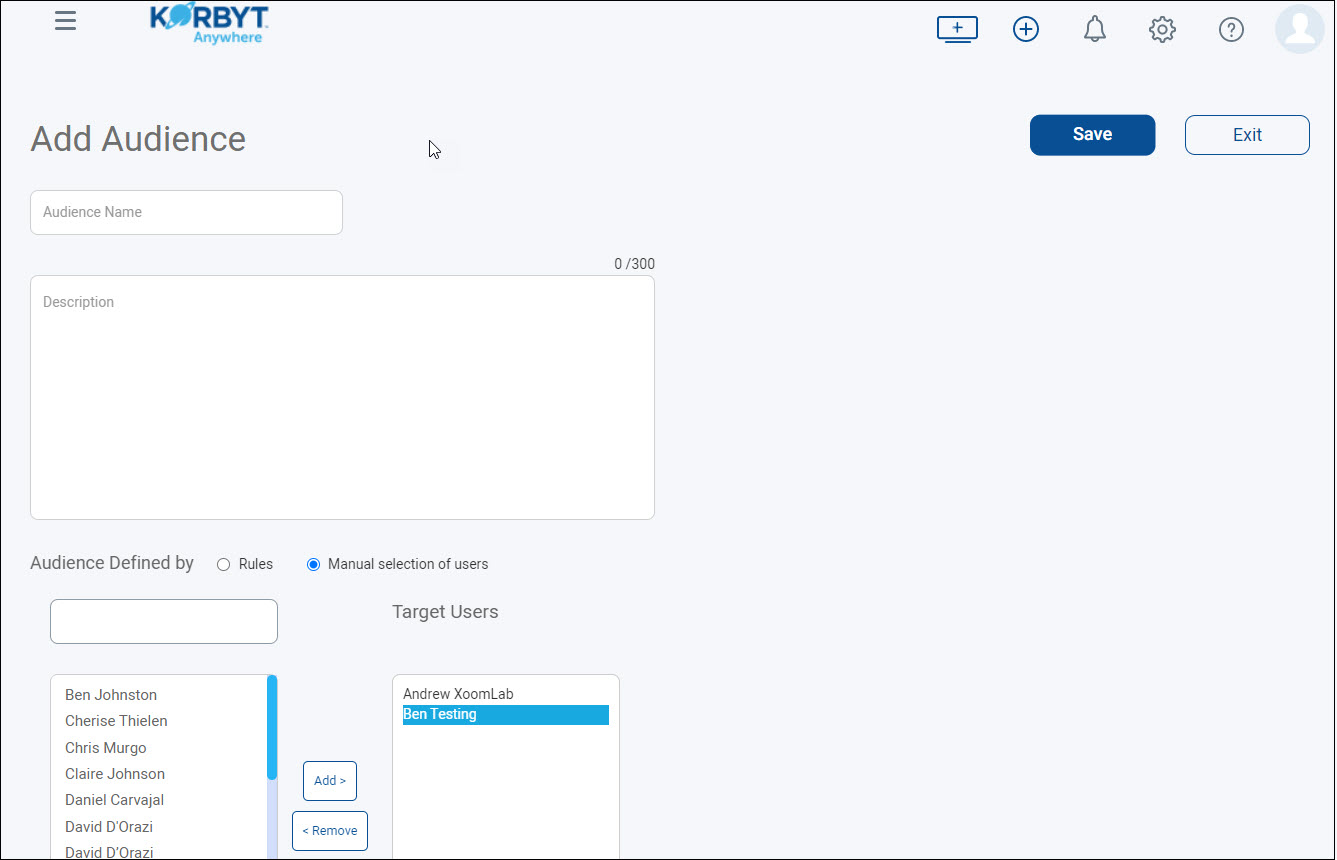Open the settings gear
This screenshot has height=860, width=1337.
1162,29
